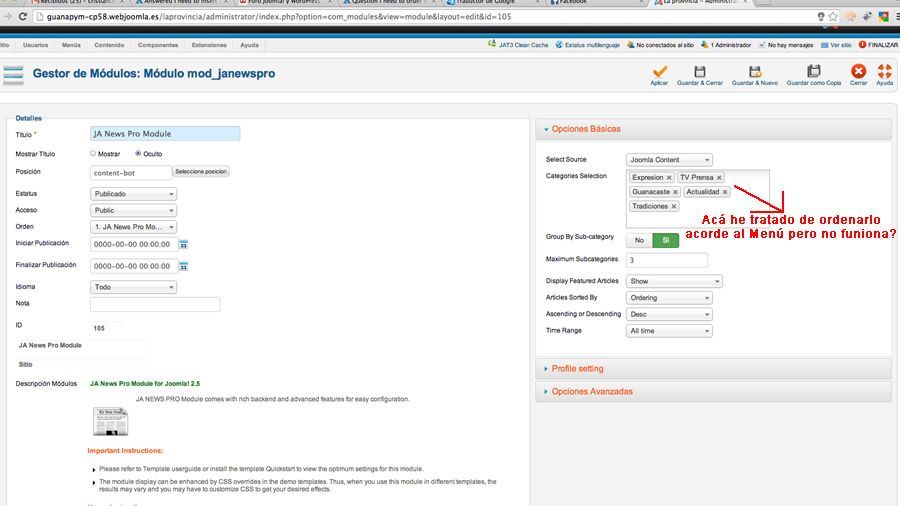Set Group By Sub-category to No
This screenshot has width=900, height=506.
pos(639,240)
